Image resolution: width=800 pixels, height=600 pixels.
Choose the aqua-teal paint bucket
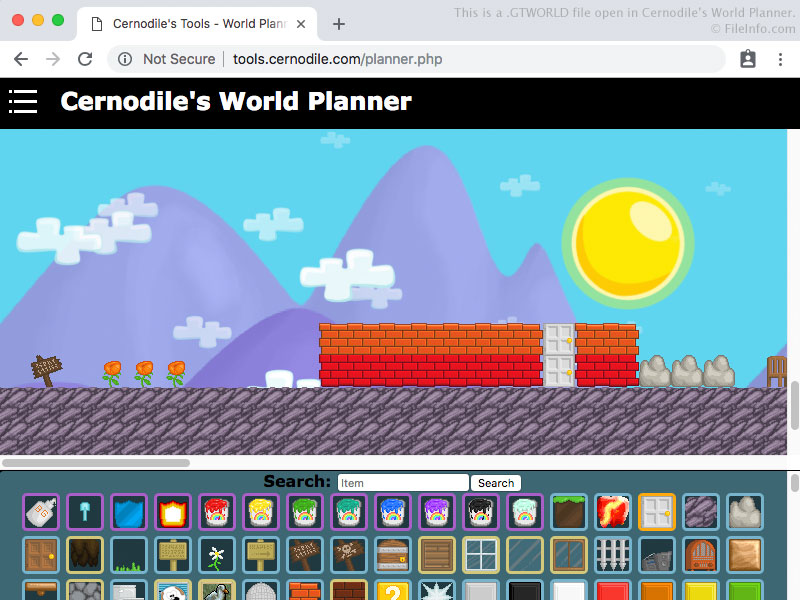(348, 512)
